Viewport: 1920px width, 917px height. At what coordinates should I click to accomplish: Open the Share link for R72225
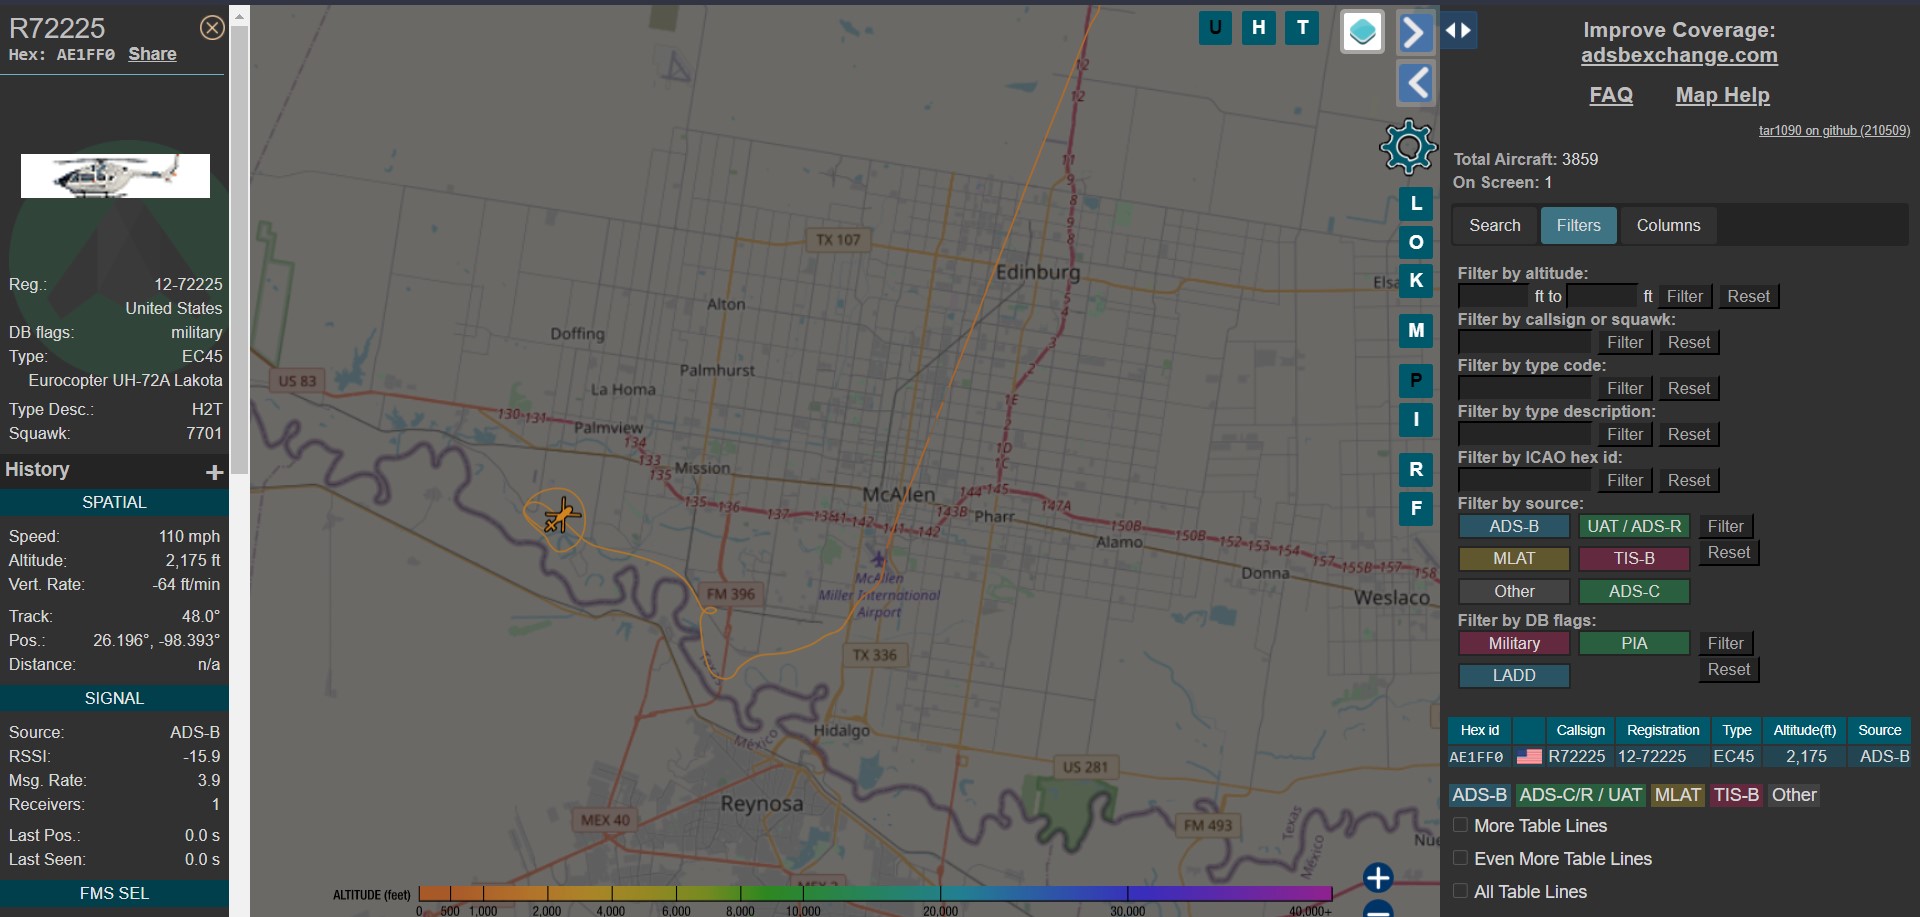tap(152, 54)
